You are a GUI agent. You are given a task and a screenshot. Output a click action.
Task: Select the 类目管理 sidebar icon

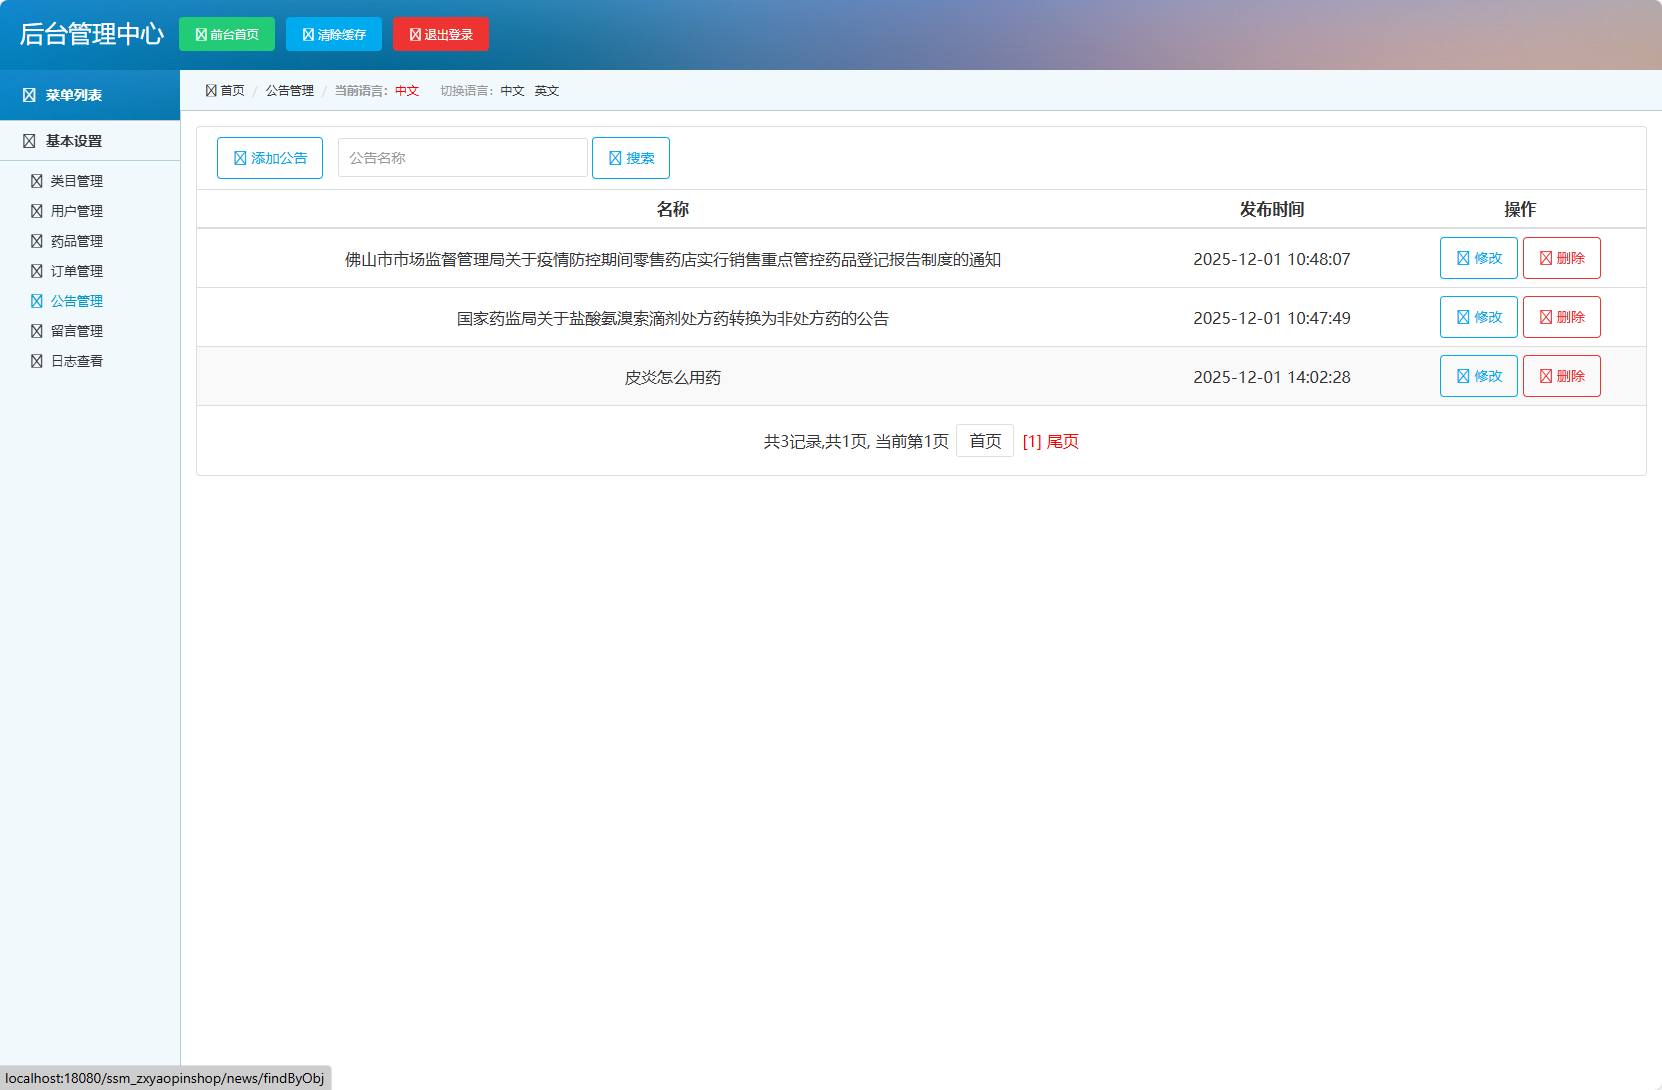(x=36, y=181)
